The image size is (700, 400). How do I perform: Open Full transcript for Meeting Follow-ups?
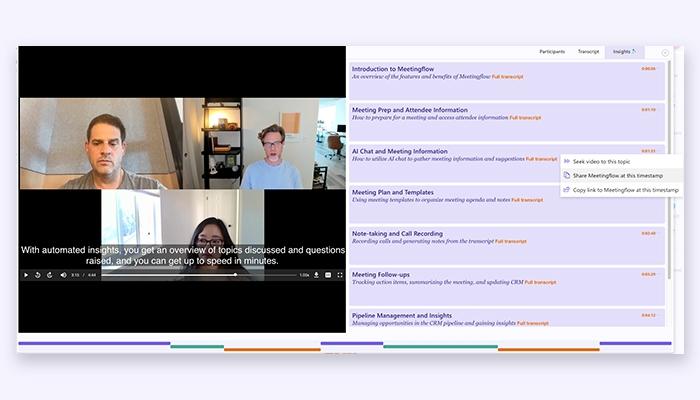point(540,283)
